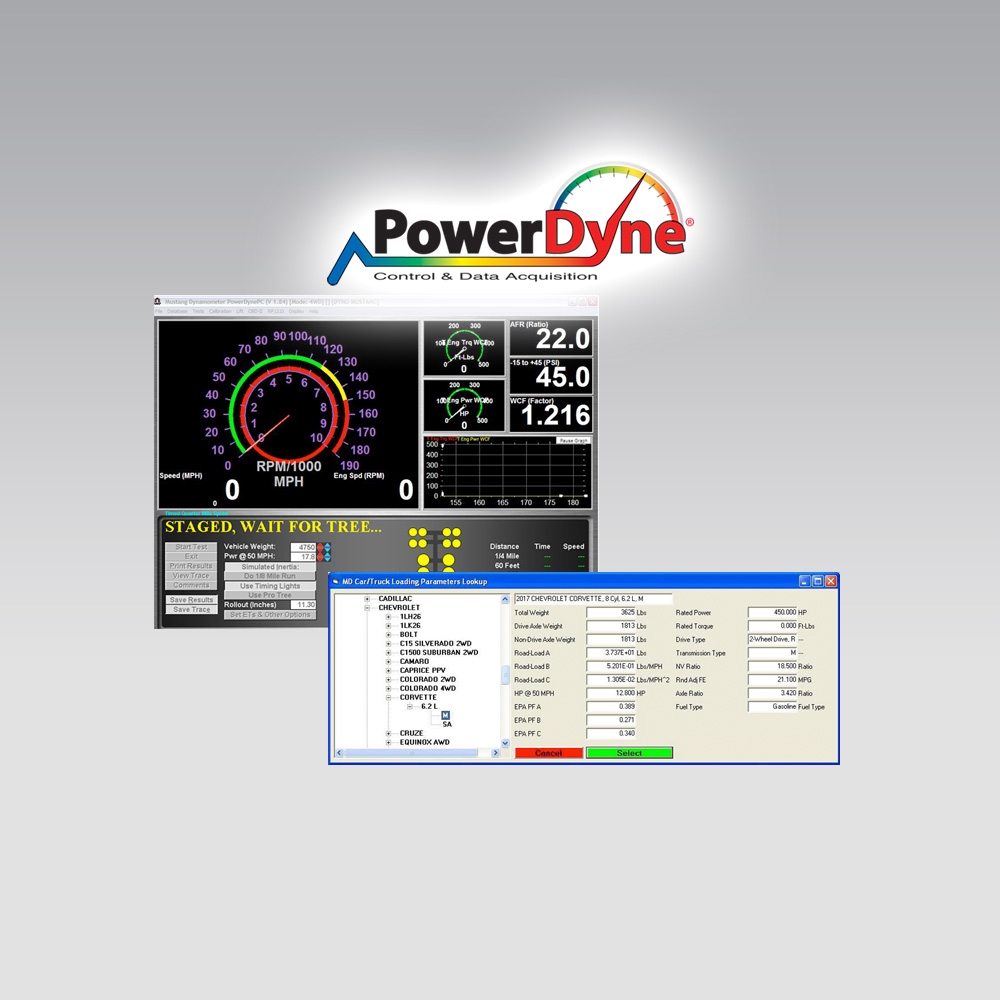Open the Database menu
The image size is (1000, 1000).
[x=176, y=309]
